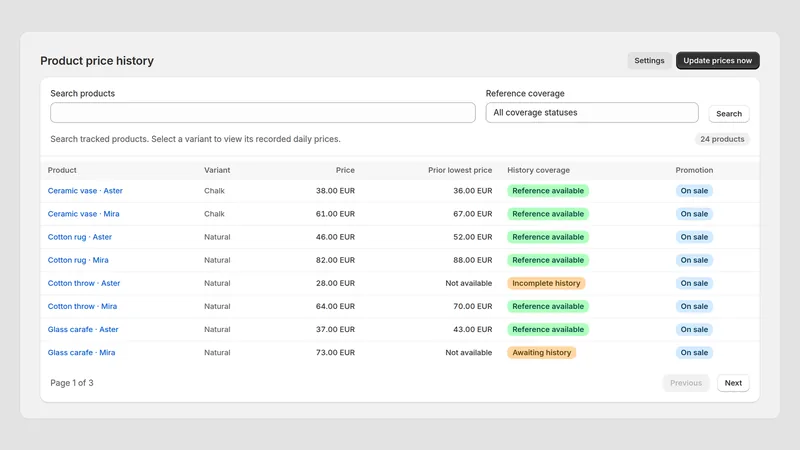Screen dimensions: 800x450
Task: Click Not available in Cotton throw Aster row
Action: 468,283
